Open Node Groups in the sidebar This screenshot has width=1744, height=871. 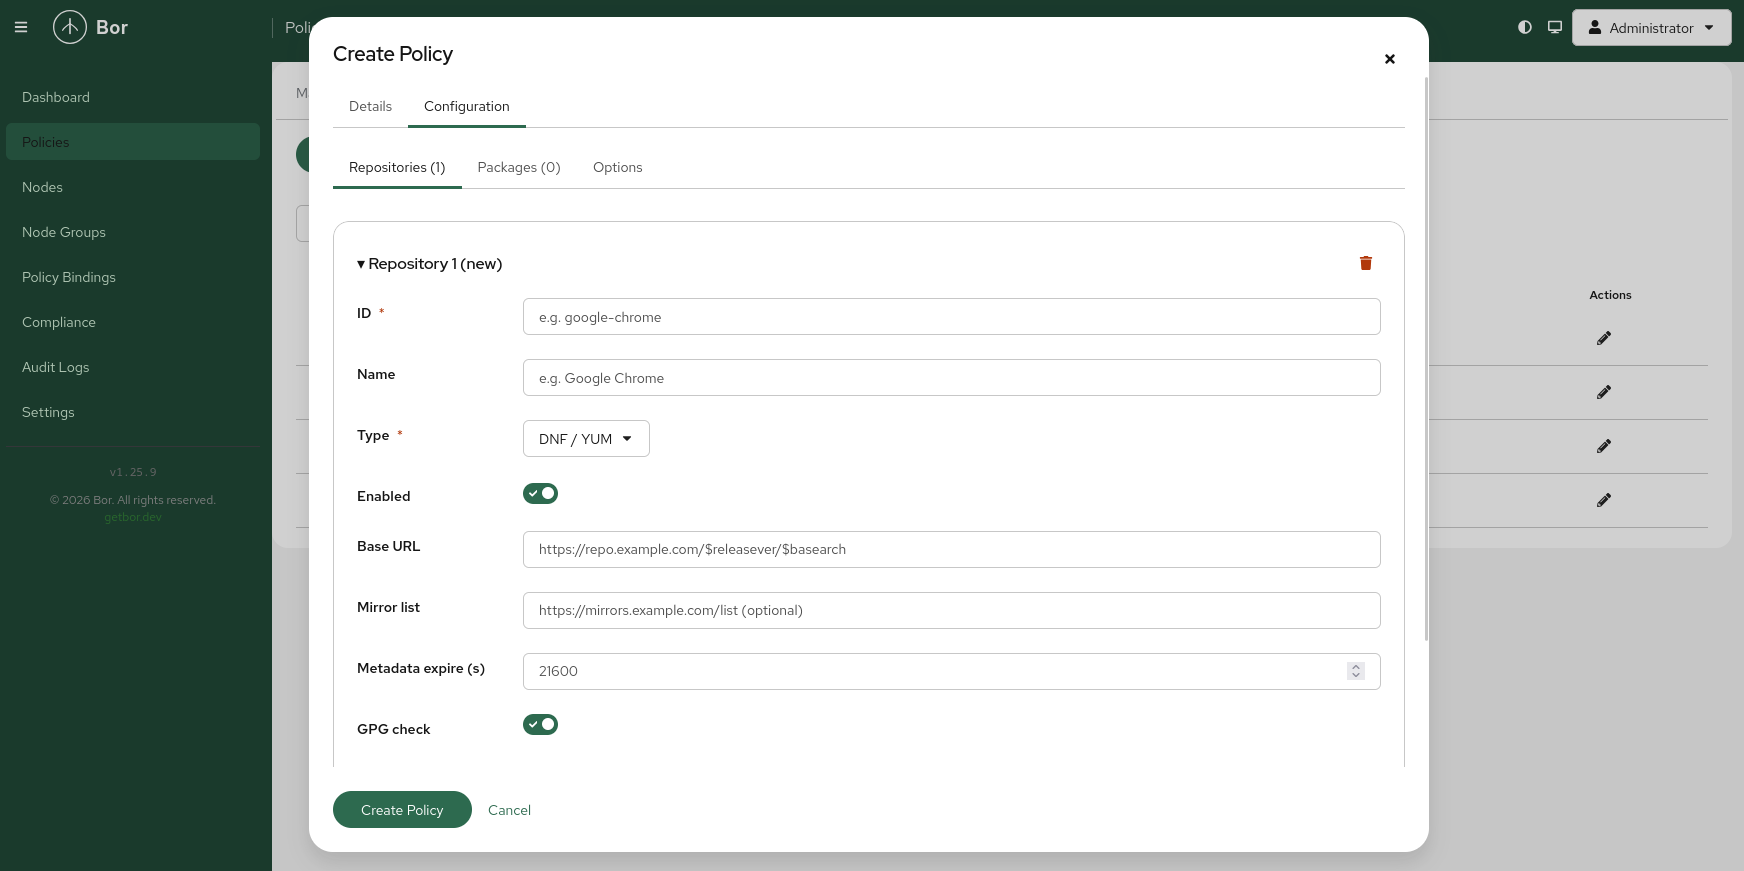pos(133,232)
